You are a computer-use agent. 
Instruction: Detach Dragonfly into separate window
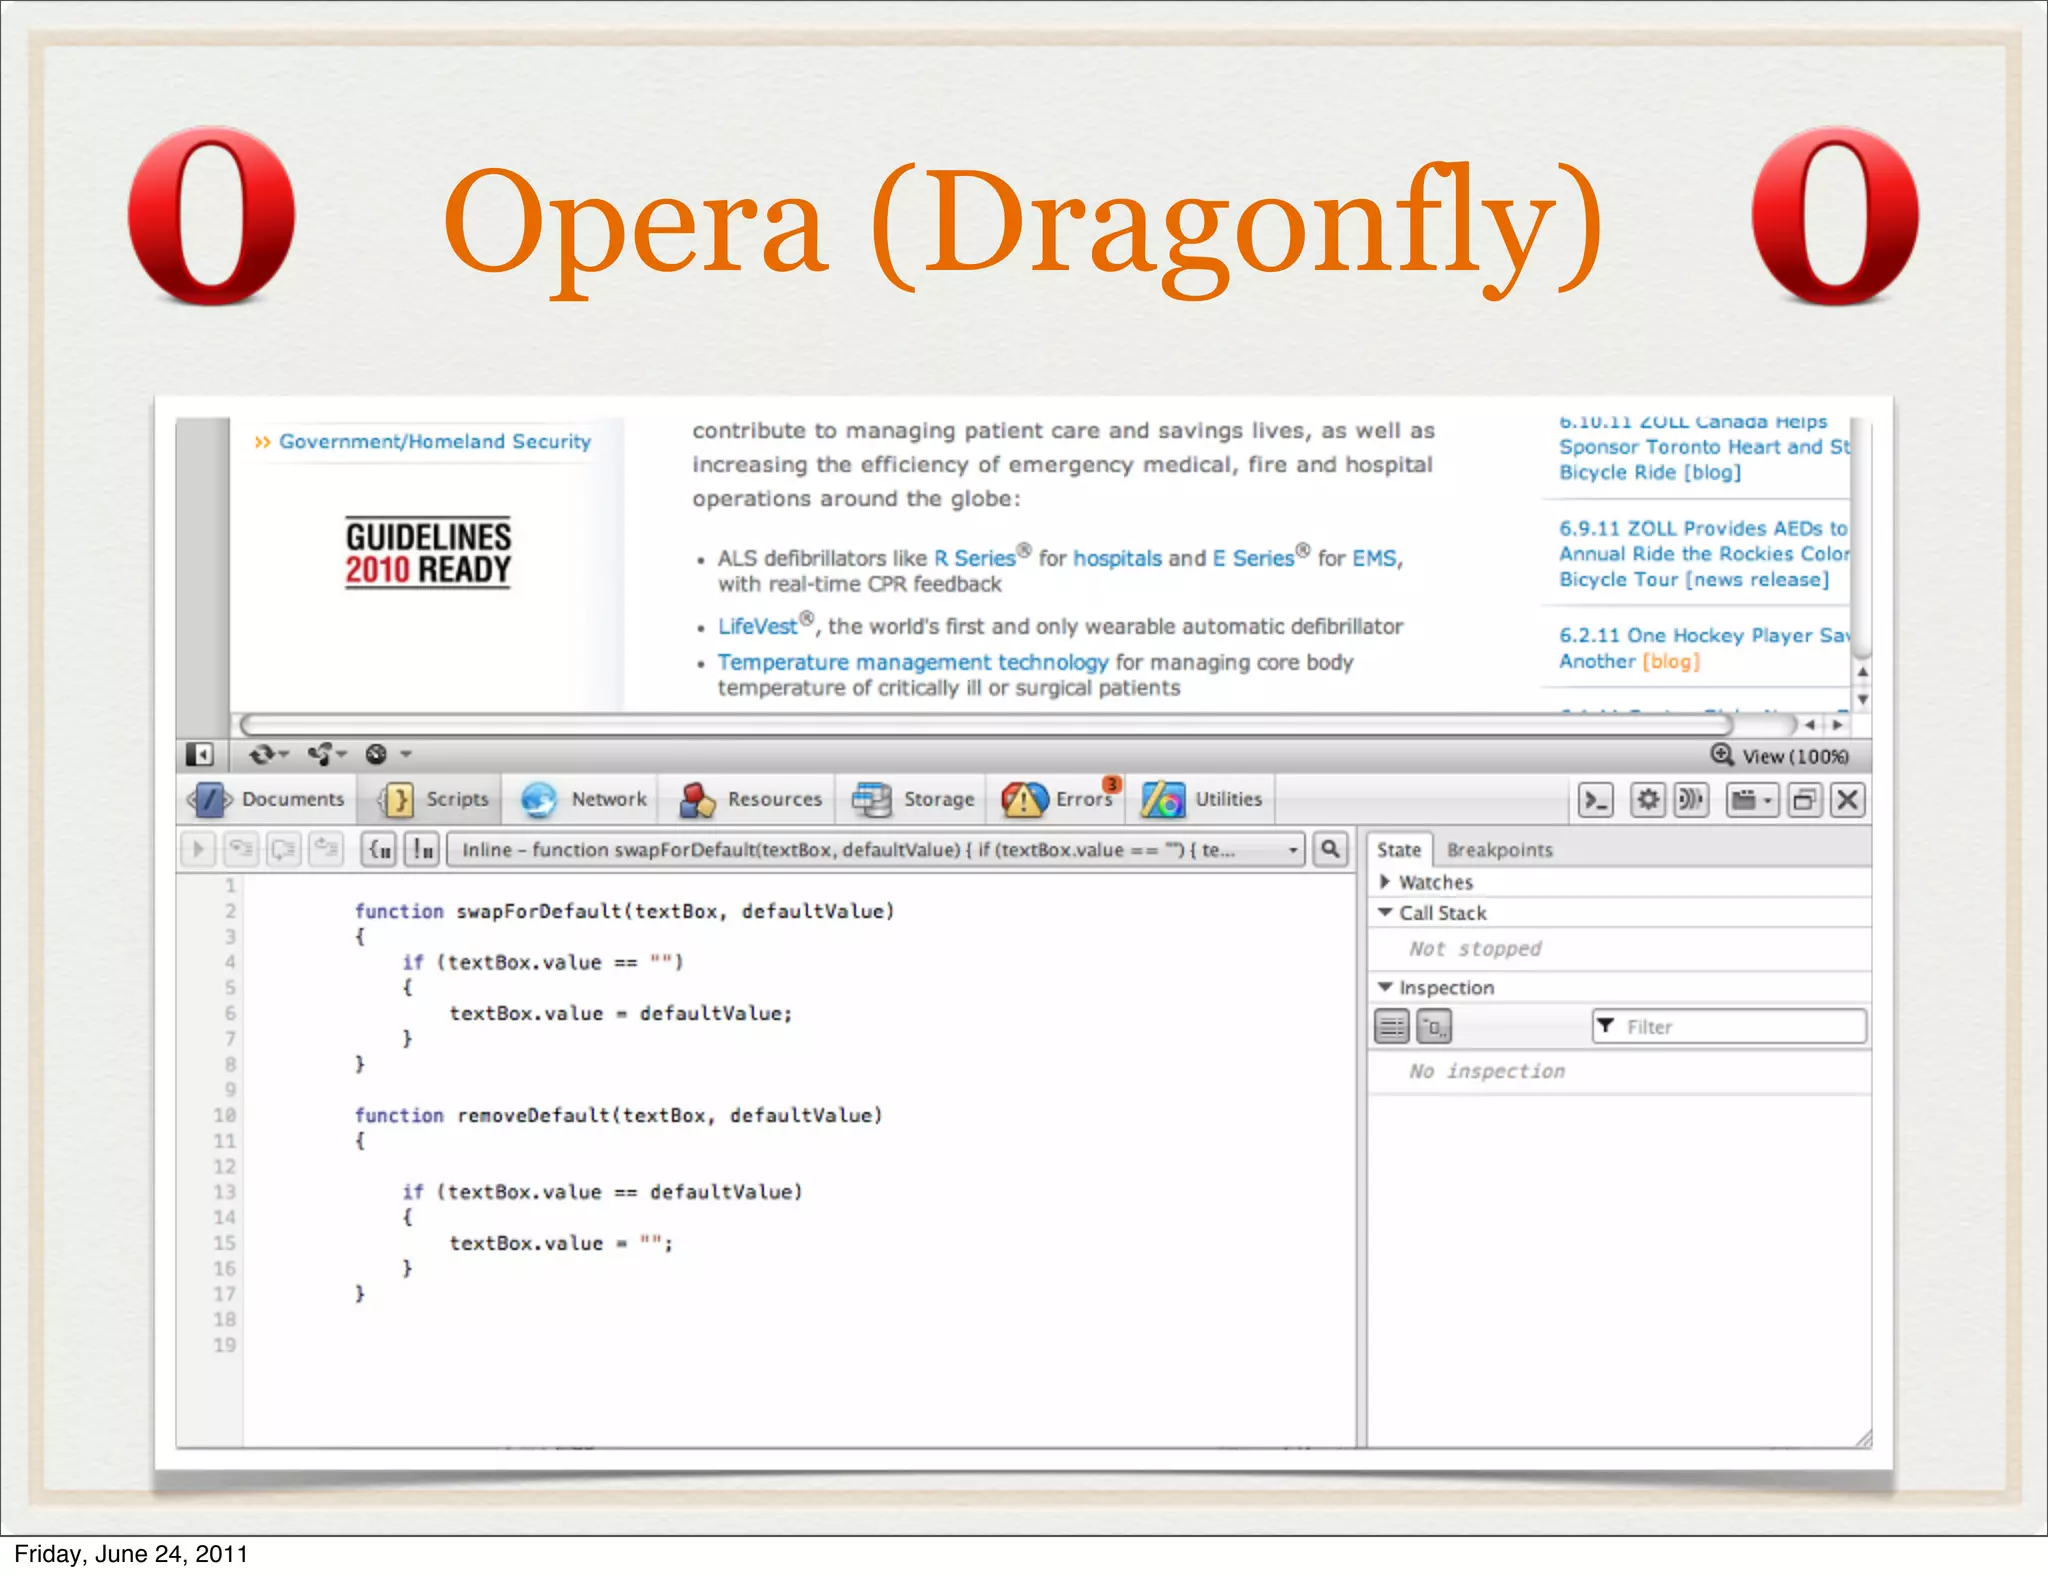tap(1805, 800)
